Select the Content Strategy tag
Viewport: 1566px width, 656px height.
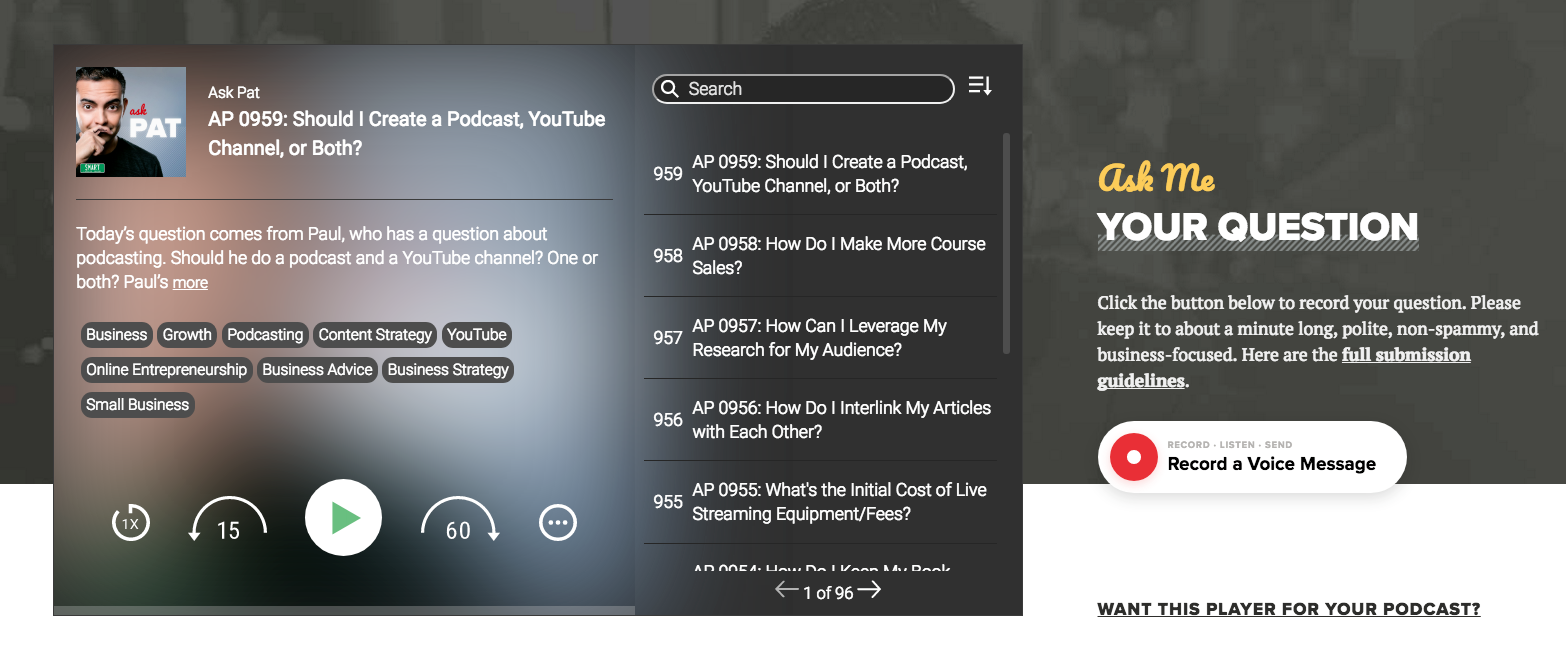375,335
